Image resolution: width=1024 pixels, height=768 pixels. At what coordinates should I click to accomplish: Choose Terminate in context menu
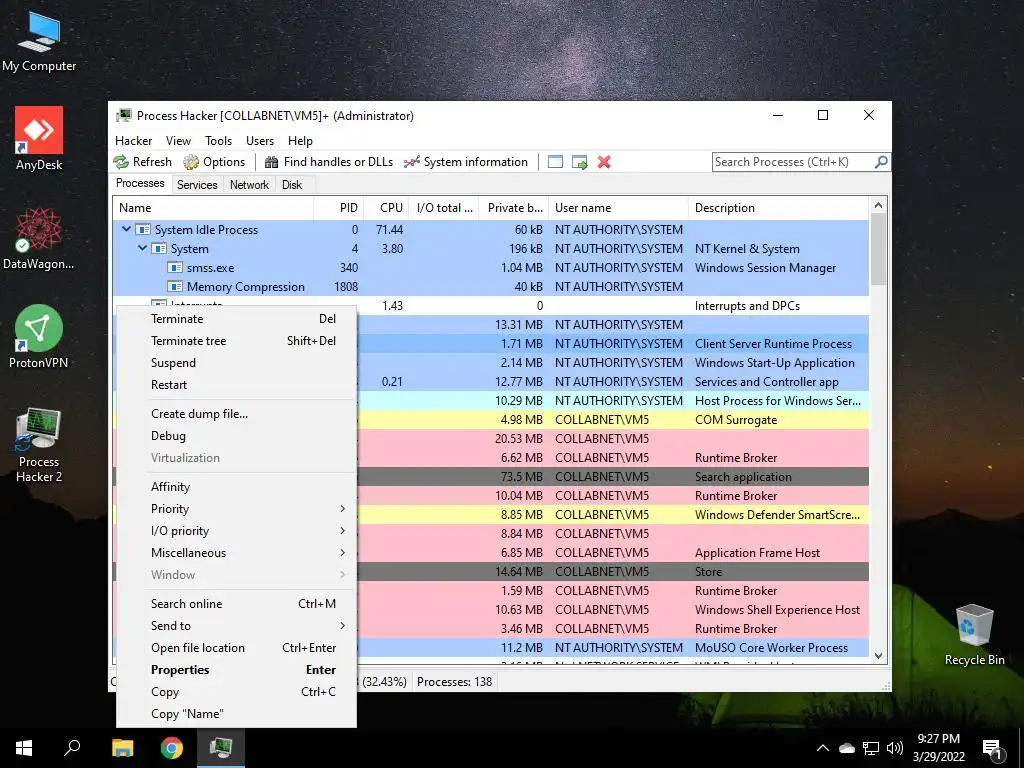click(x=236, y=319)
